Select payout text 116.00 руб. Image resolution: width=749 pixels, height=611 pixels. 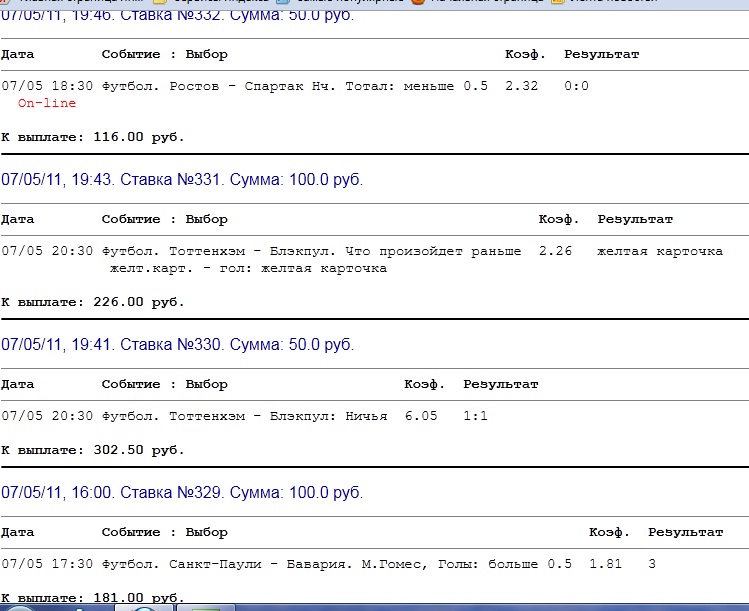(139, 137)
